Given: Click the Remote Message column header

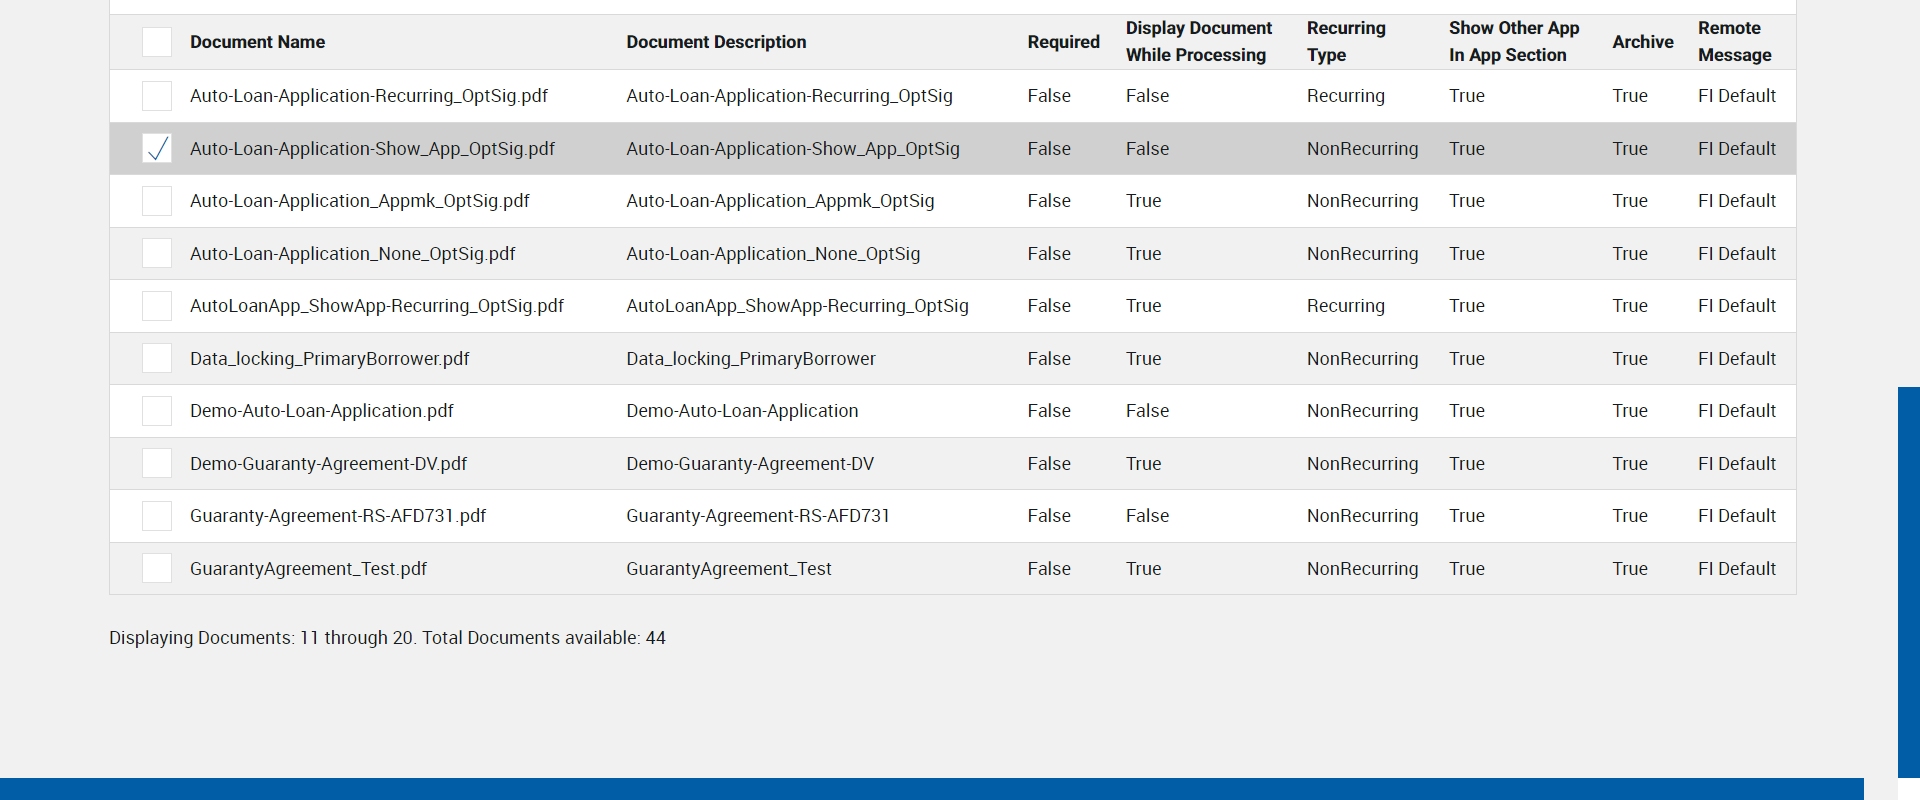Looking at the screenshot, I should coord(1734,42).
